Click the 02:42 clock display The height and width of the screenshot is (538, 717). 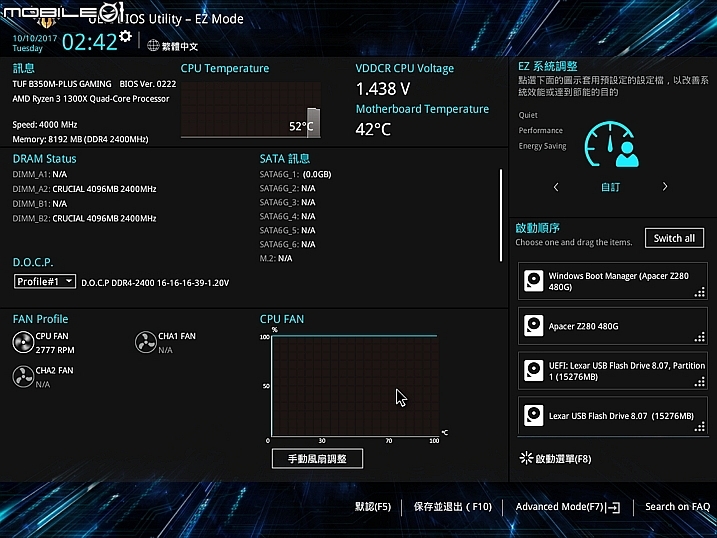click(x=90, y=42)
